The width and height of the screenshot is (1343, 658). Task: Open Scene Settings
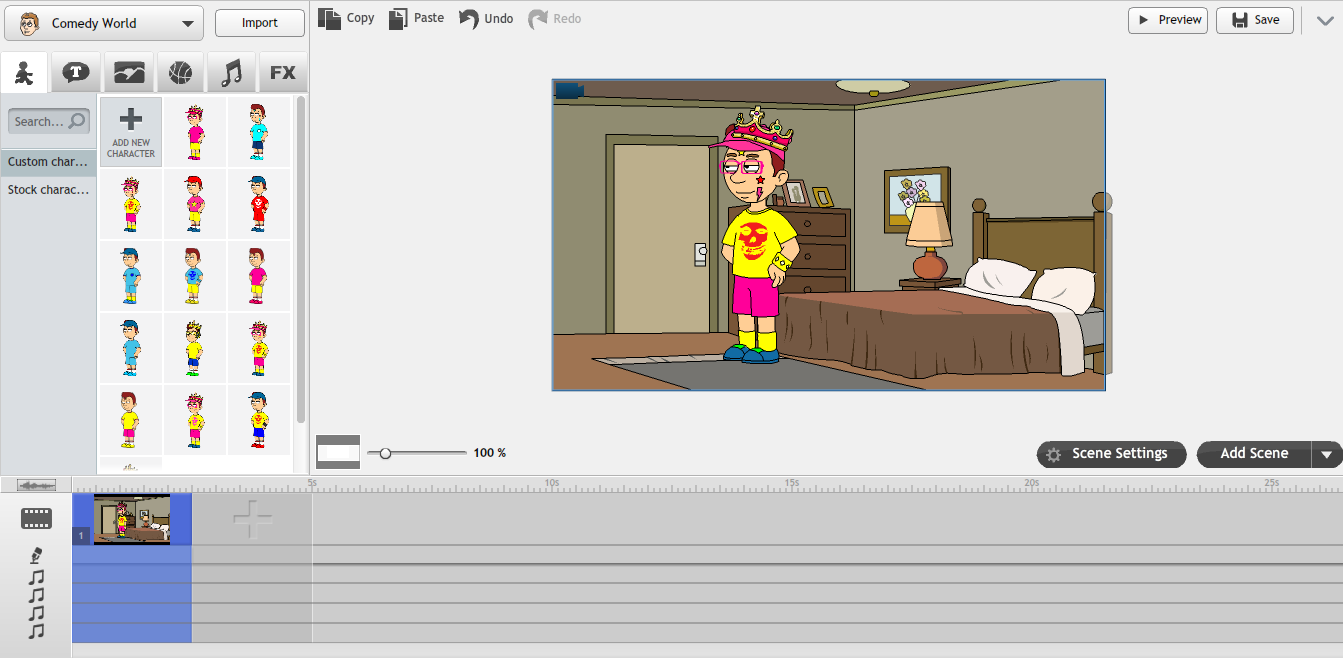point(1110,453)
